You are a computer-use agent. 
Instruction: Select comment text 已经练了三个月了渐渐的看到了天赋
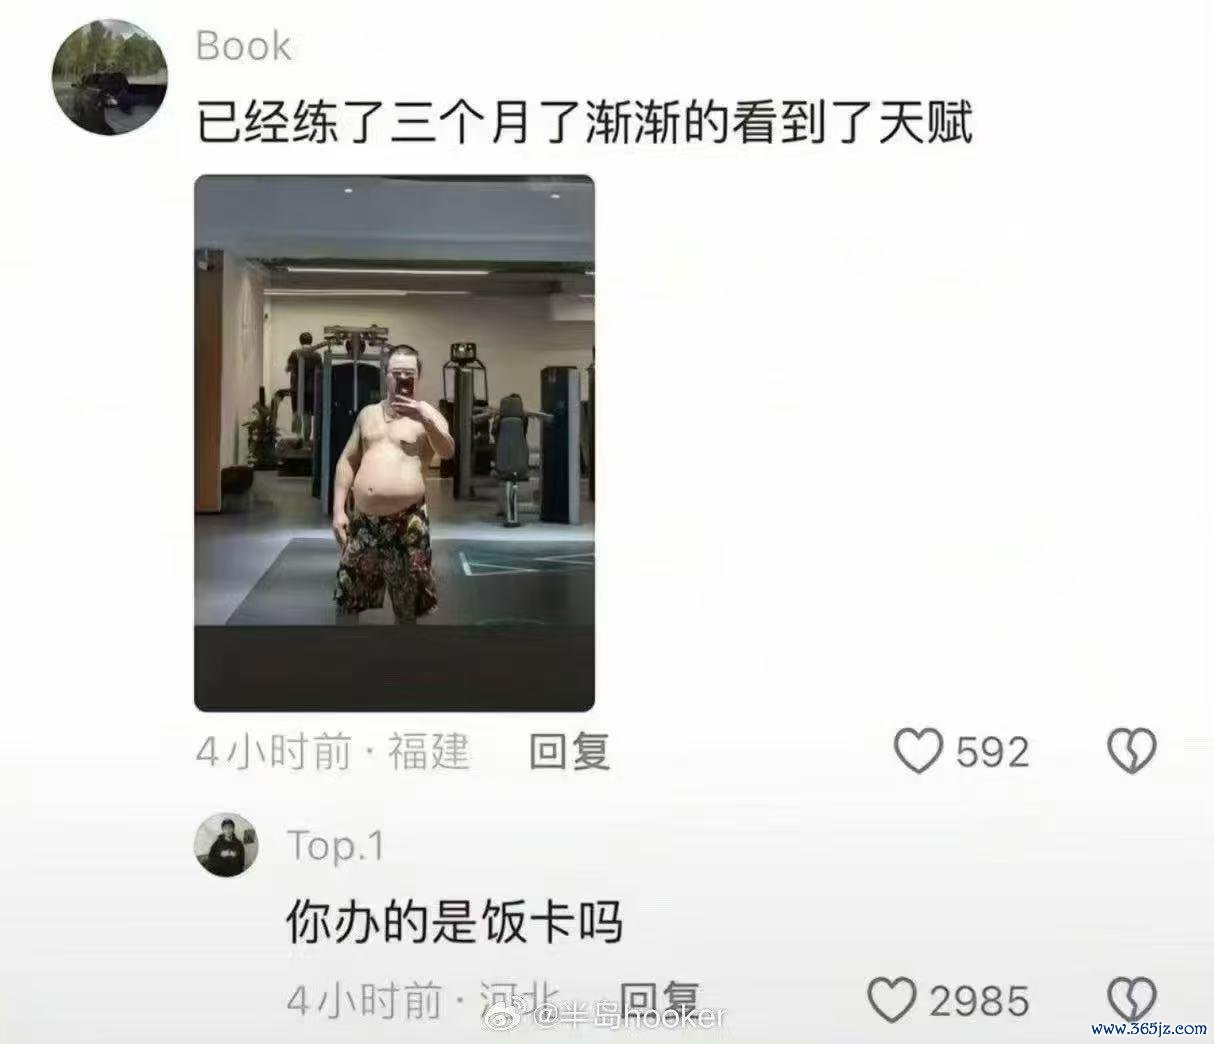[584, 125]
